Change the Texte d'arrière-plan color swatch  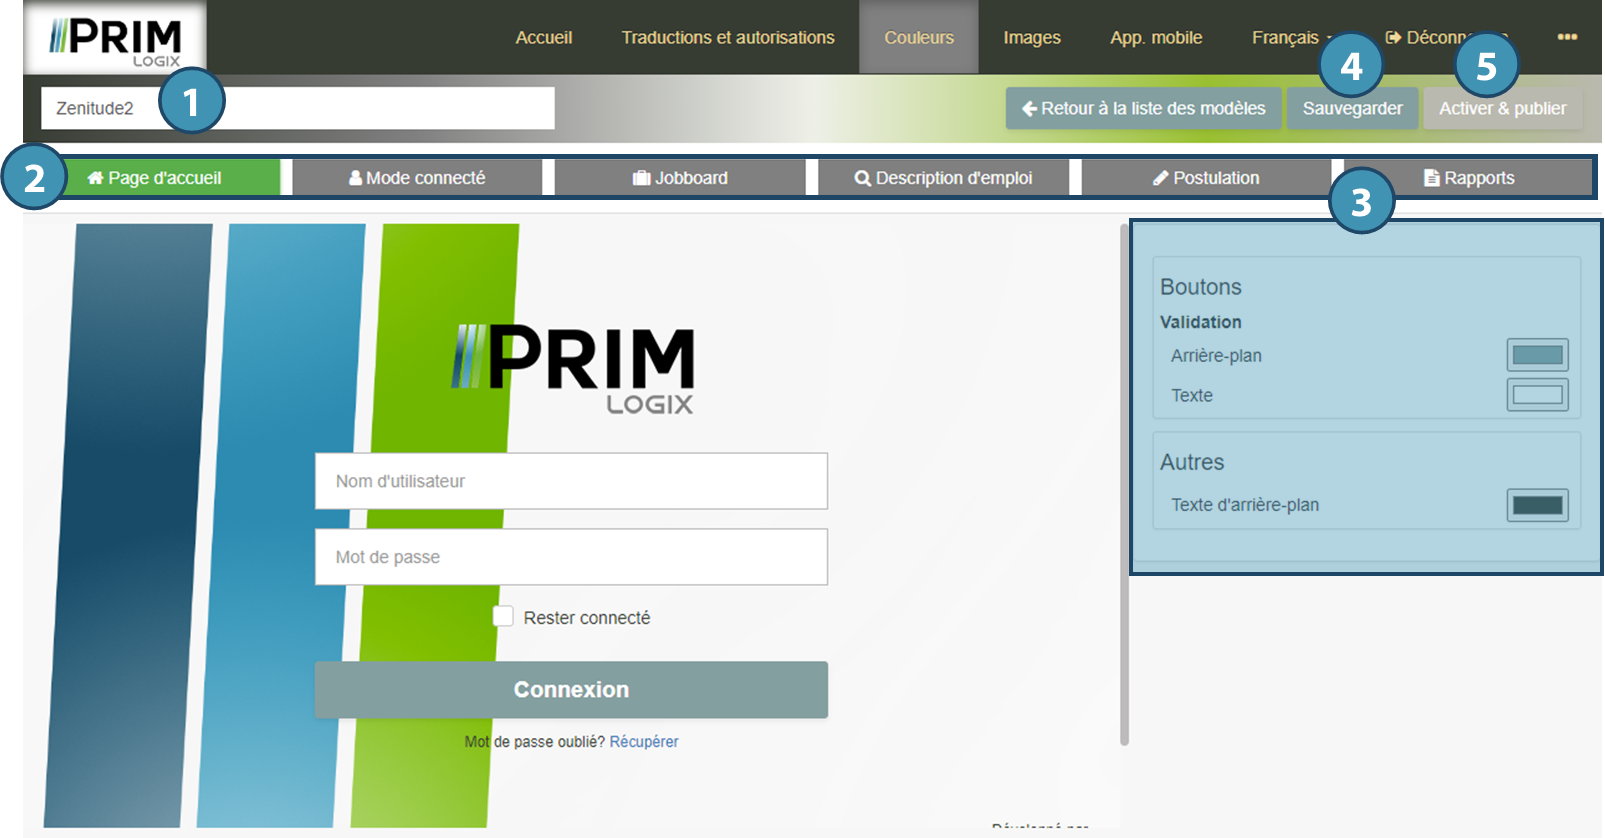click(1537, 505)
